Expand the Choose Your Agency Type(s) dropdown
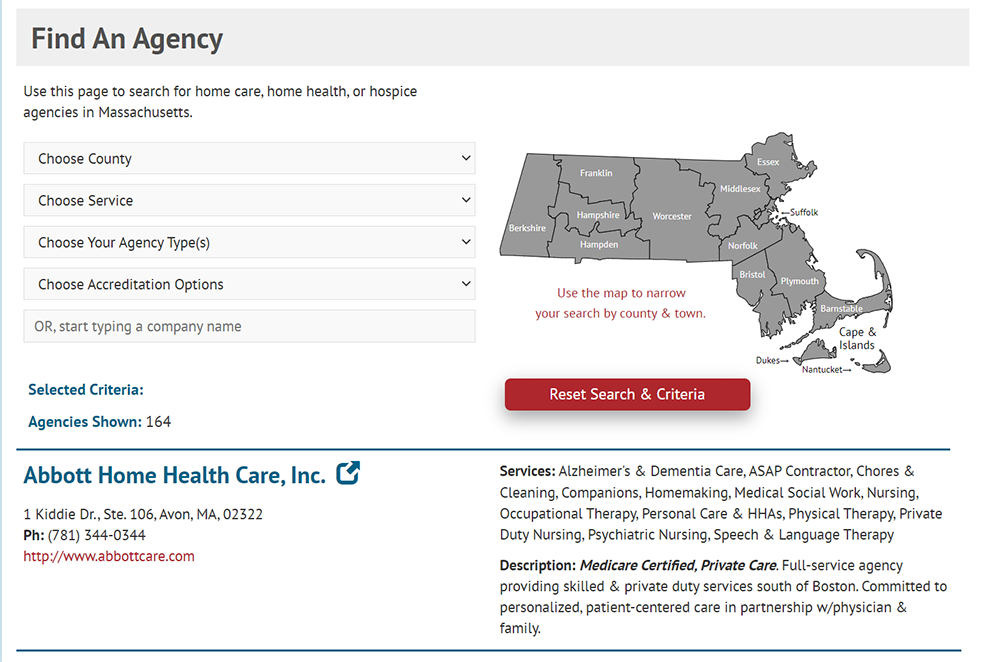The height and width of the screenshot is (662, 1000). [249, 242]
